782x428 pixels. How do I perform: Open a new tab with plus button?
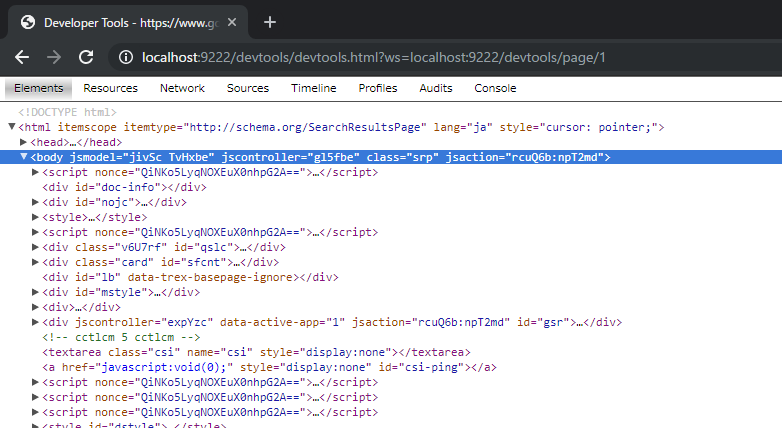tap(270, 22)
